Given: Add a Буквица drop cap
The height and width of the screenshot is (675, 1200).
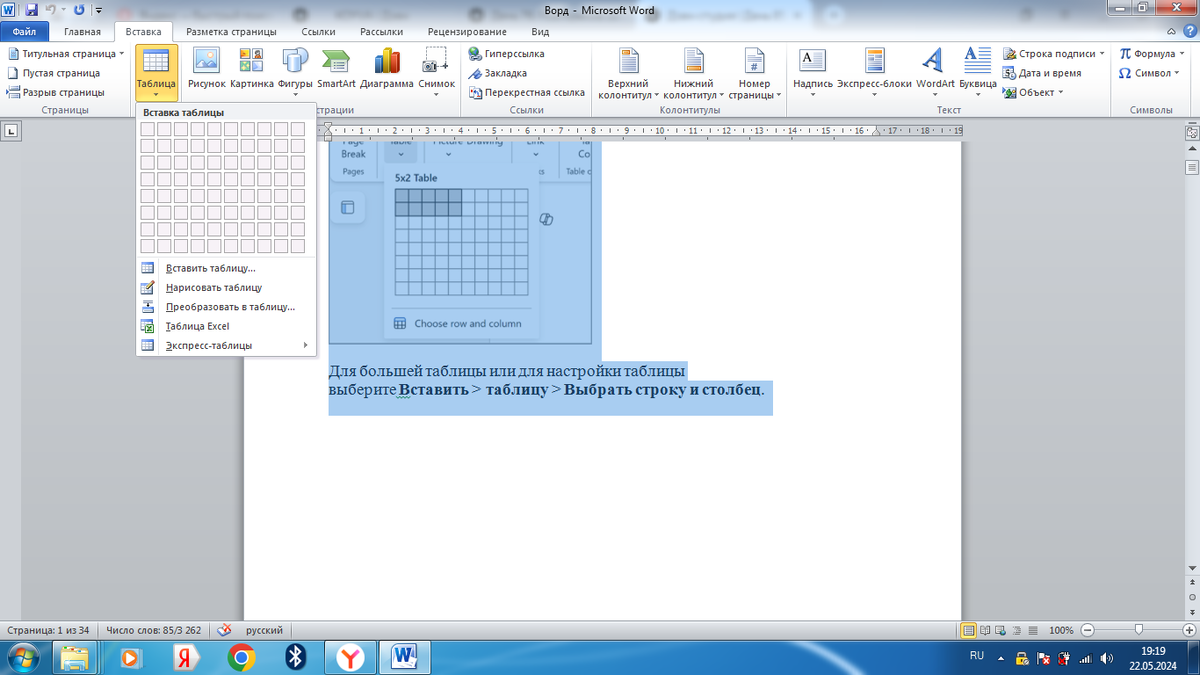Looking at the screenshot, I should tap(977, 72).
